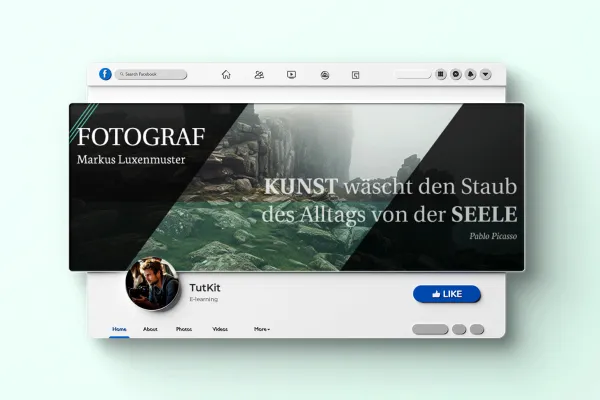Click the KUNST word in quote
The image size is (600, 400).
301,187
